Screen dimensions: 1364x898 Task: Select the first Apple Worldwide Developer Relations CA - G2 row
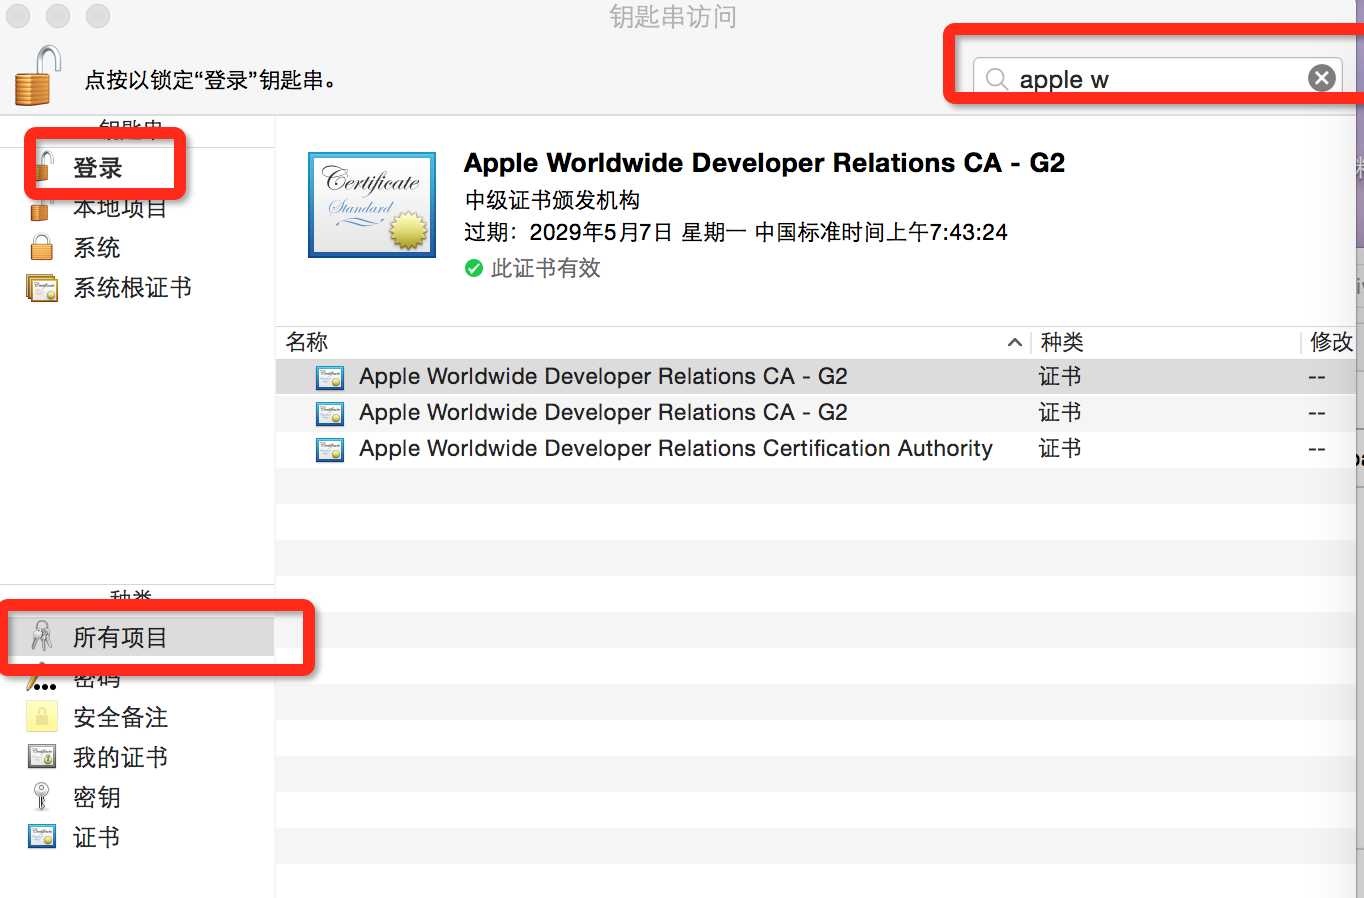coord(815,377)
